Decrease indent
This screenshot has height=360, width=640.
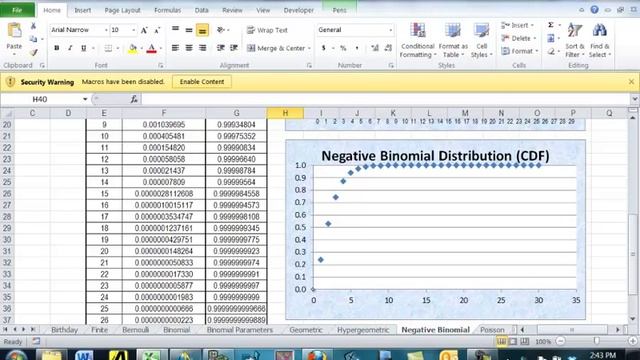click(221, 48)
